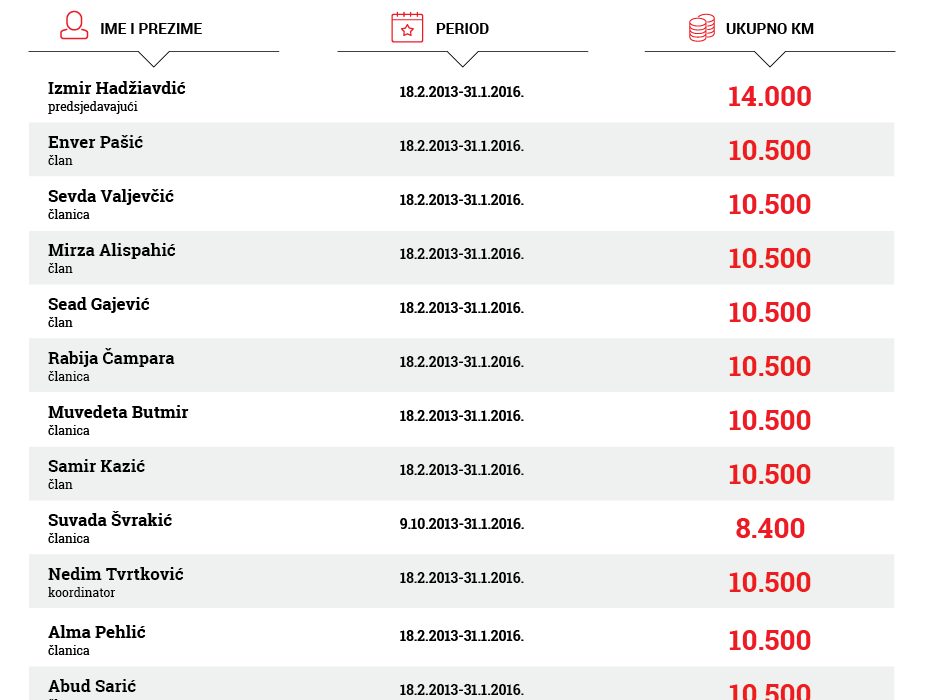This screenshot has height=700, width=926.
Task: Open the name Izmir Hadžiavdić
Action: pos(117,88)
